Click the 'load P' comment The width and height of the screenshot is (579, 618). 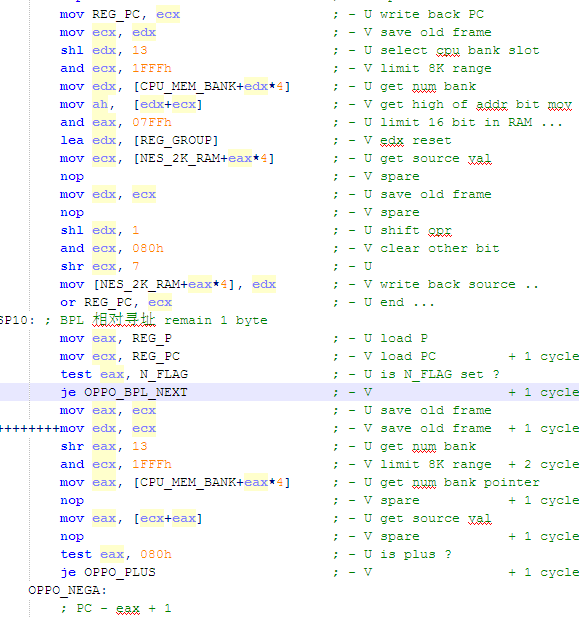point(404,339)
